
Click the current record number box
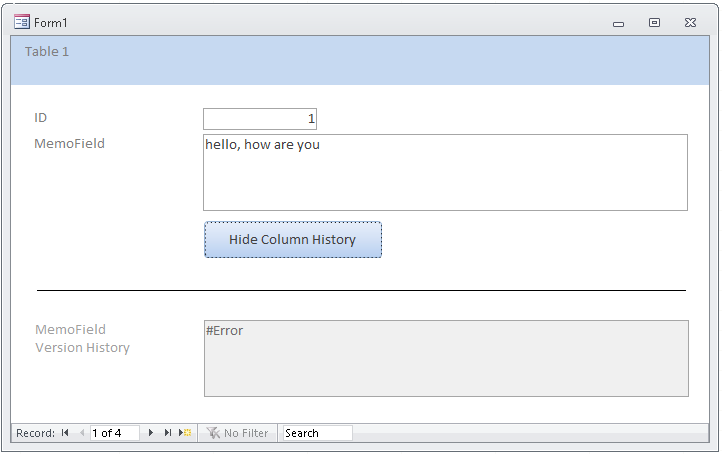click(114, 433)
